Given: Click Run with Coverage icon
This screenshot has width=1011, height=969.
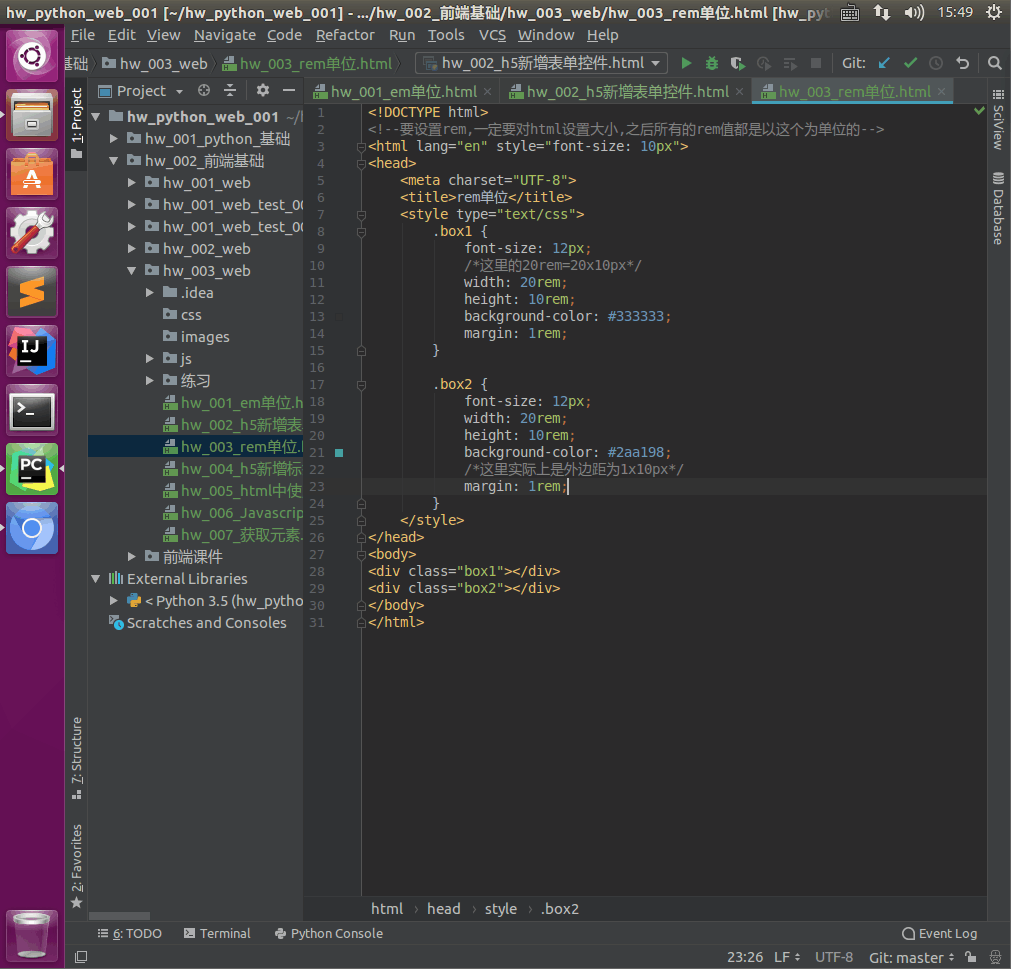Looking at the screenshot, I should pyautogui.click(x=738, y=63).
